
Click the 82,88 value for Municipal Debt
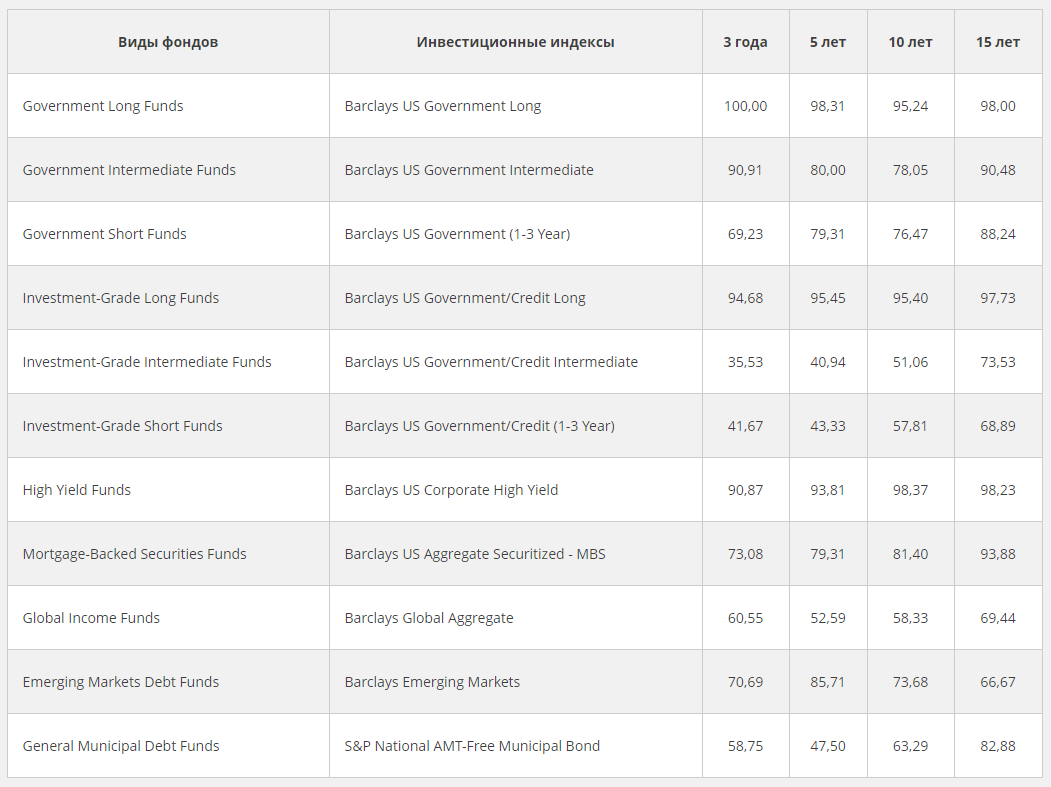[998, 746]
